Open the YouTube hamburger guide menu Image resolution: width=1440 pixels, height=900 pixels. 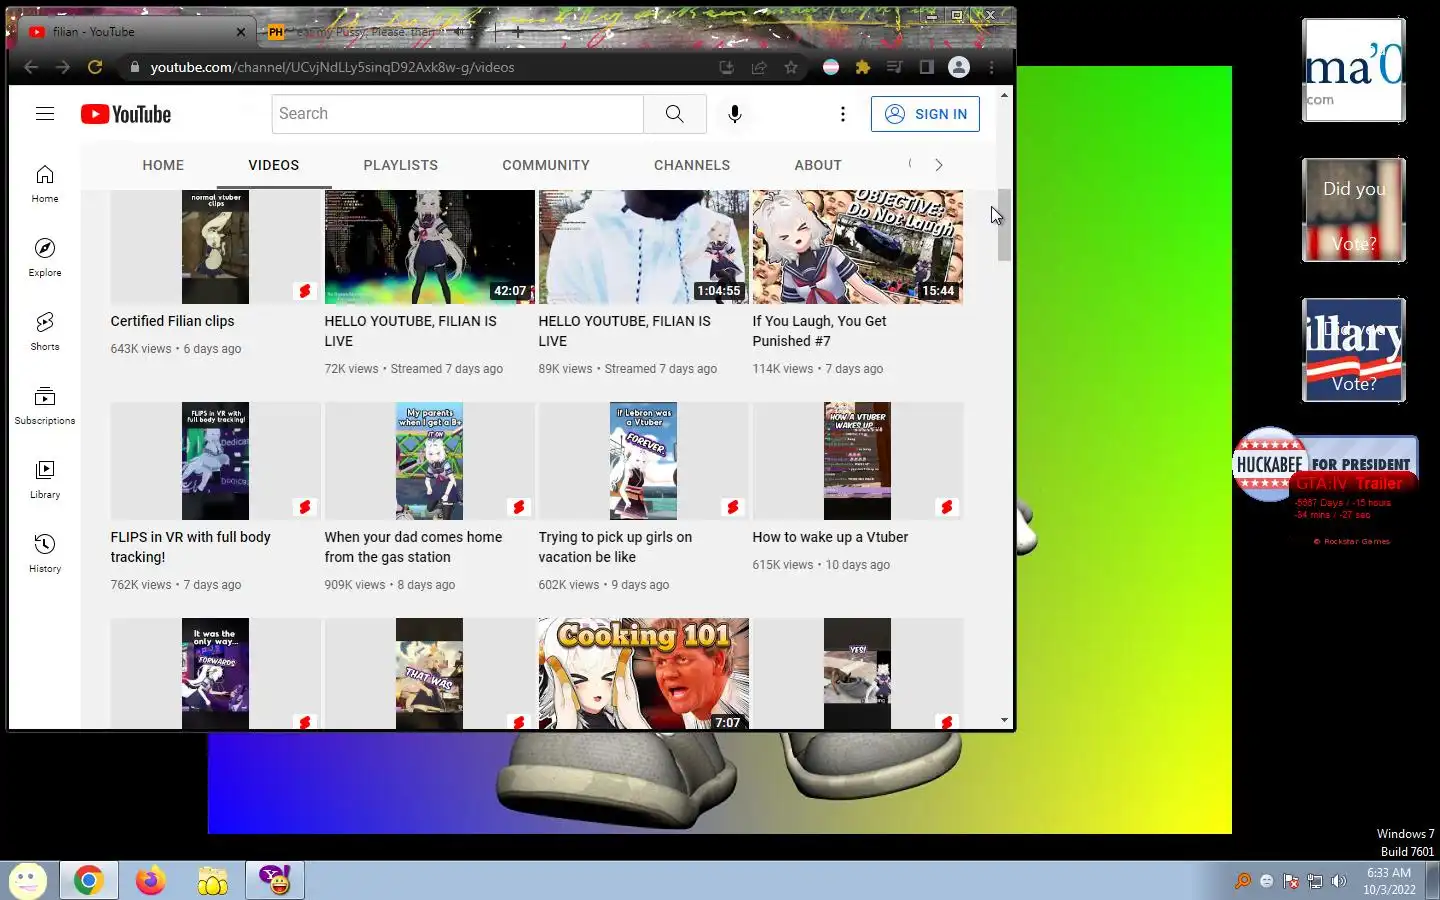pyautogui.click(x=45, y=114)
